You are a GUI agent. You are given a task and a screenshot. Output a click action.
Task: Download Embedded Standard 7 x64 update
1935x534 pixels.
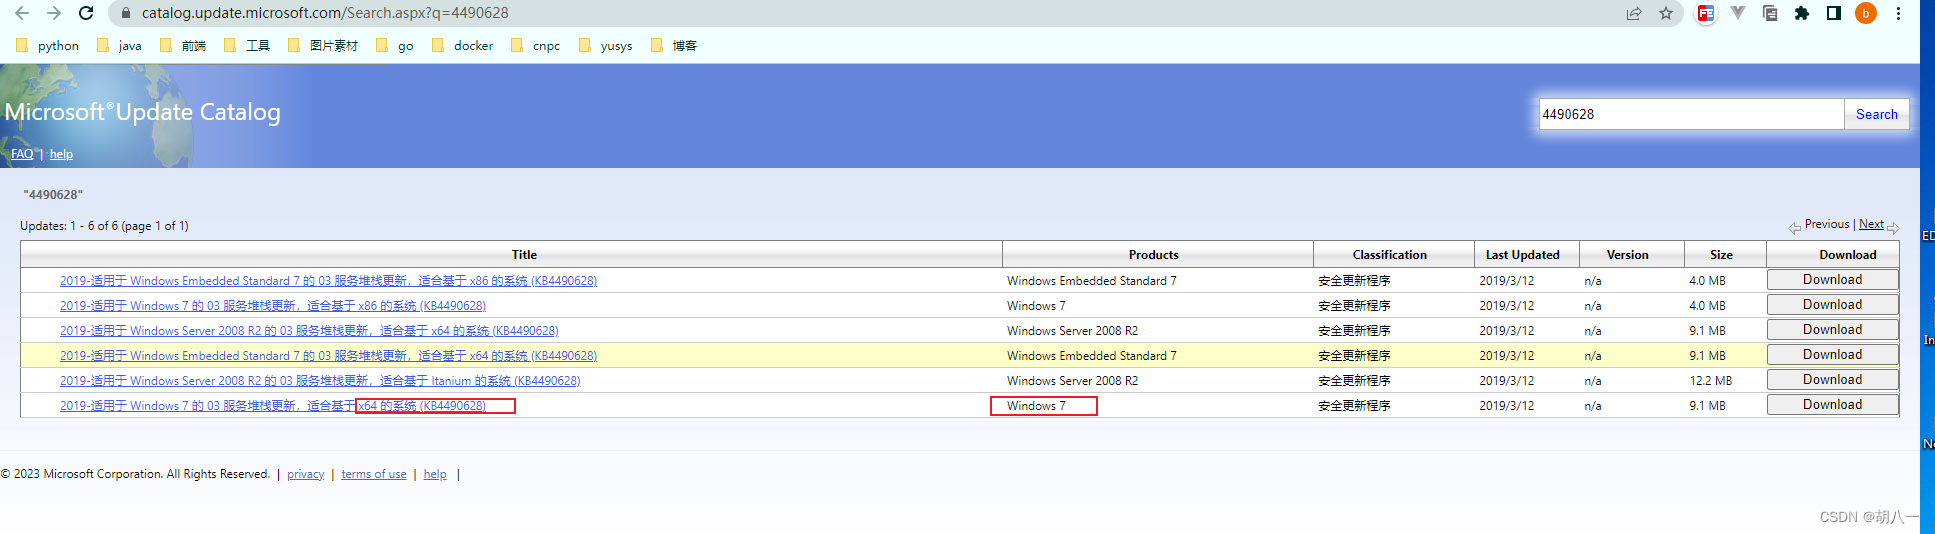pos(1832,355)
